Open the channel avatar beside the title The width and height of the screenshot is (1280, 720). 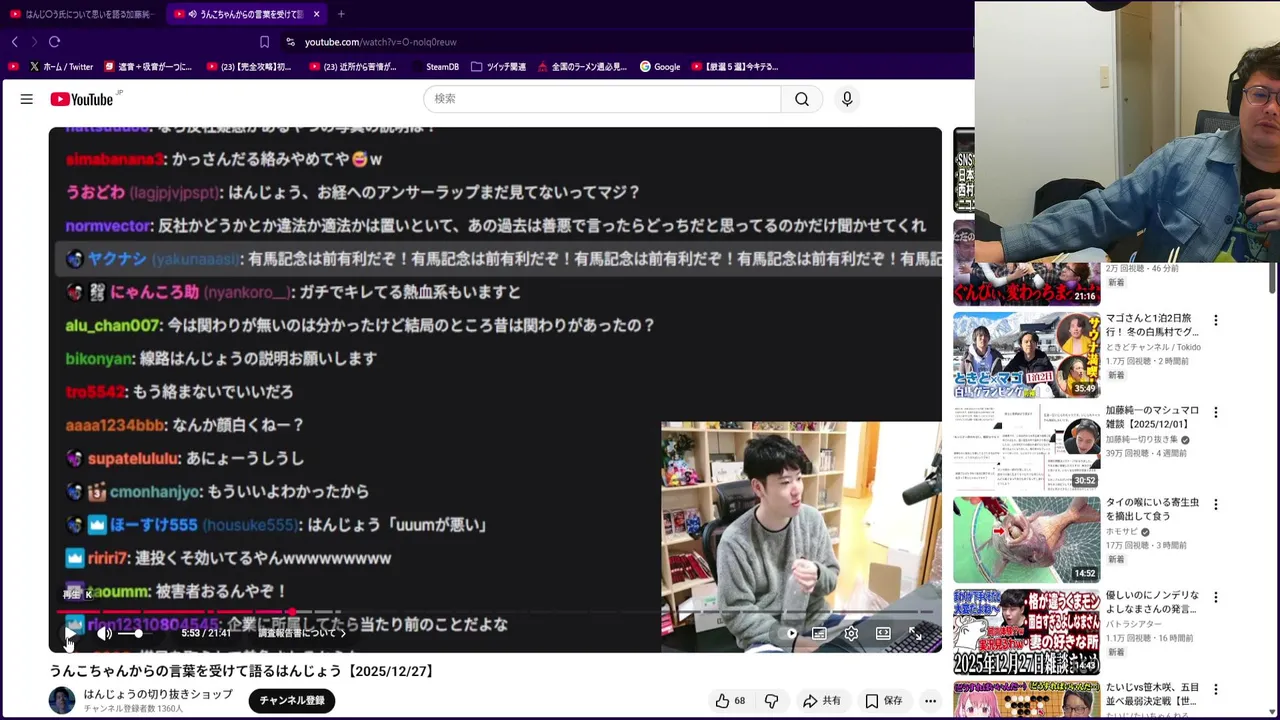(x=62, y=701)
